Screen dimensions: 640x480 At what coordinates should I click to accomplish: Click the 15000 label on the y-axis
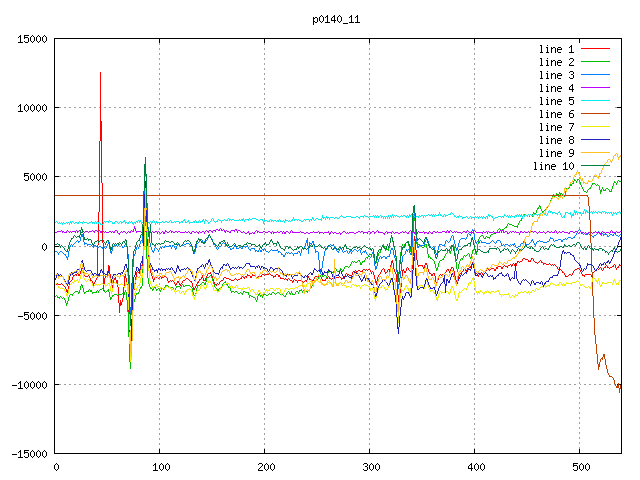32,39
